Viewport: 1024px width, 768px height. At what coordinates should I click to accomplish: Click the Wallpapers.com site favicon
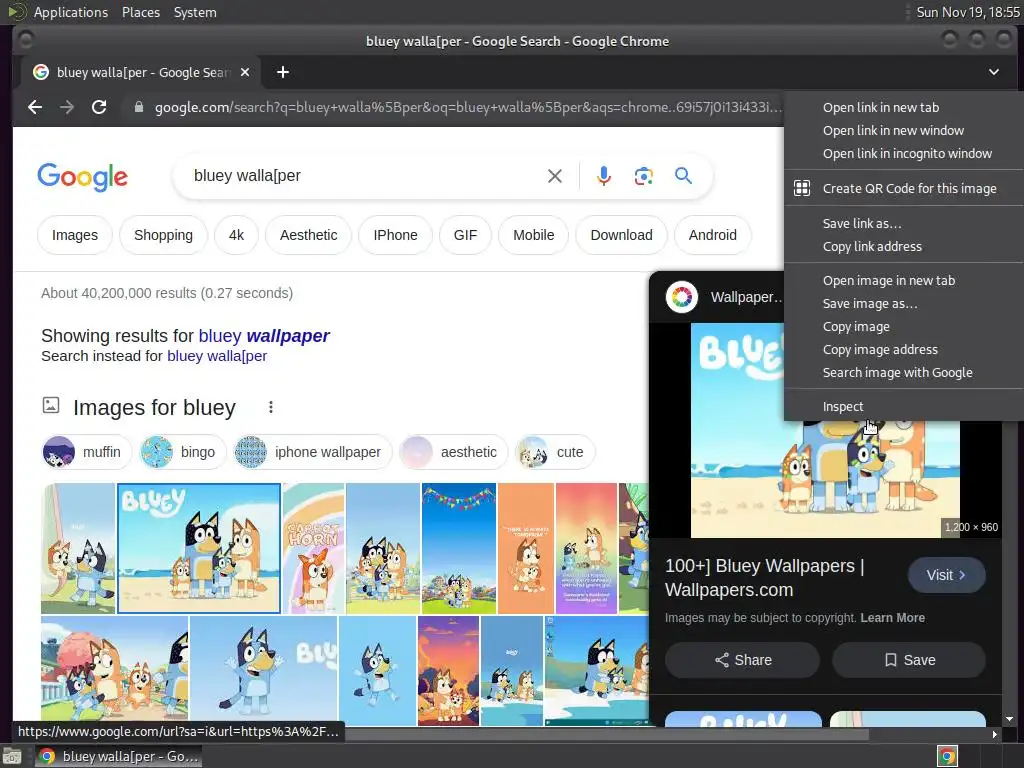pyautogui.click(x=681, y=297)
